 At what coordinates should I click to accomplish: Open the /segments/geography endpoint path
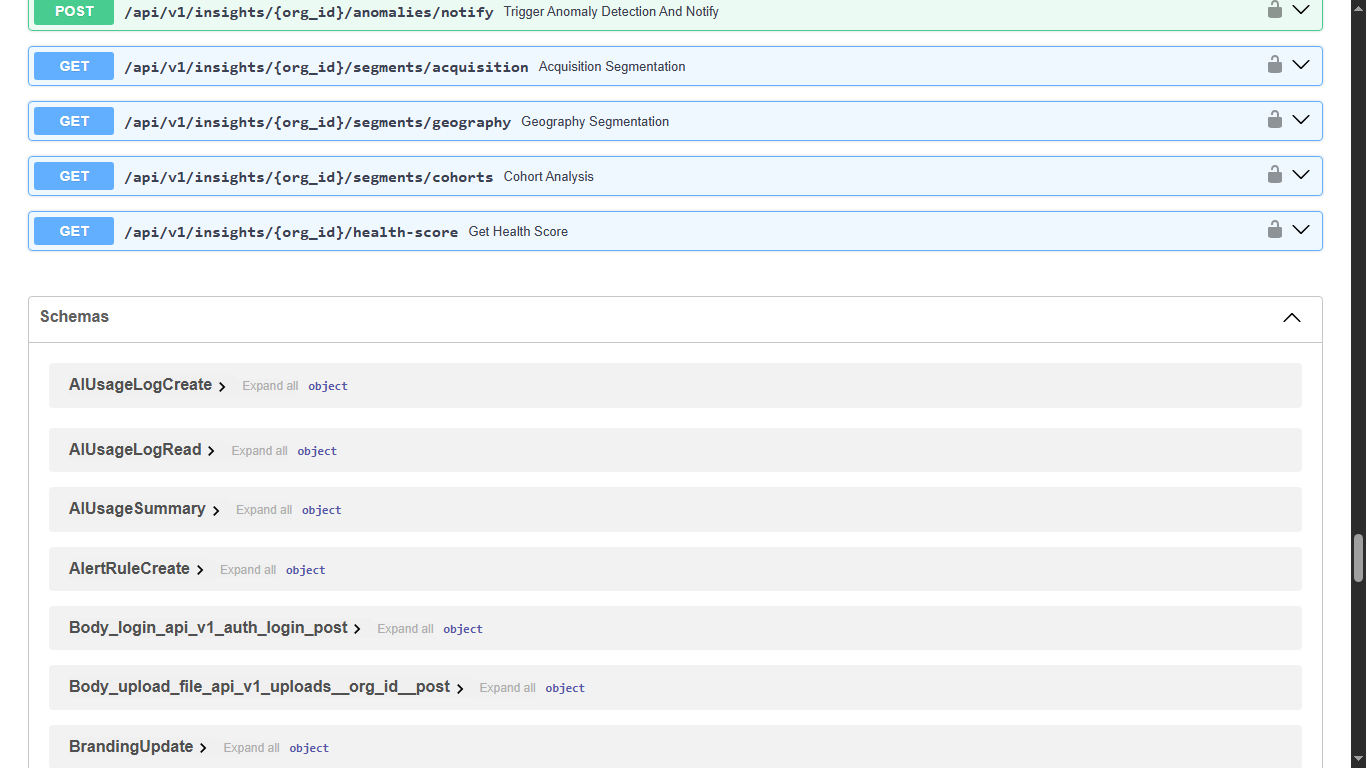click(317, 122)
